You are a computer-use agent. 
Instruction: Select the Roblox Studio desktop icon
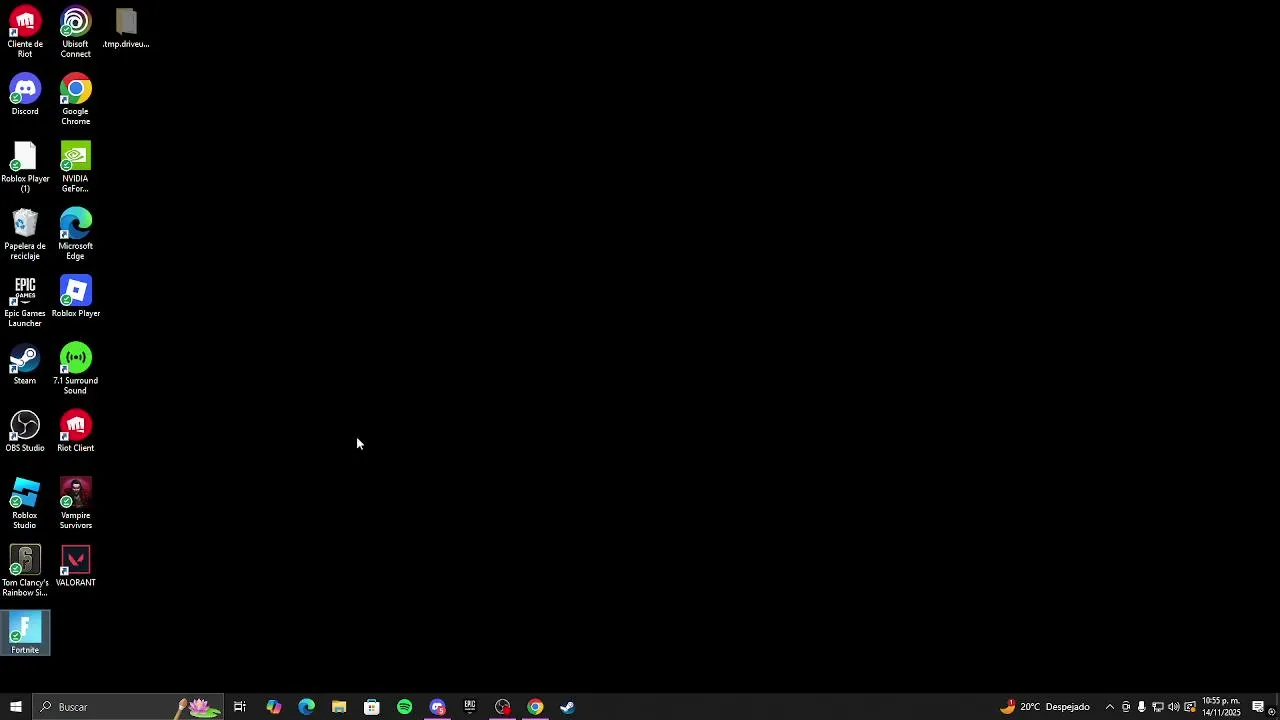(25, 503)
